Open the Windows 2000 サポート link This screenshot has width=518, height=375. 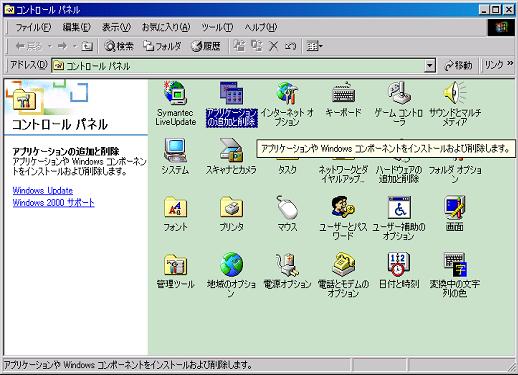53,203
